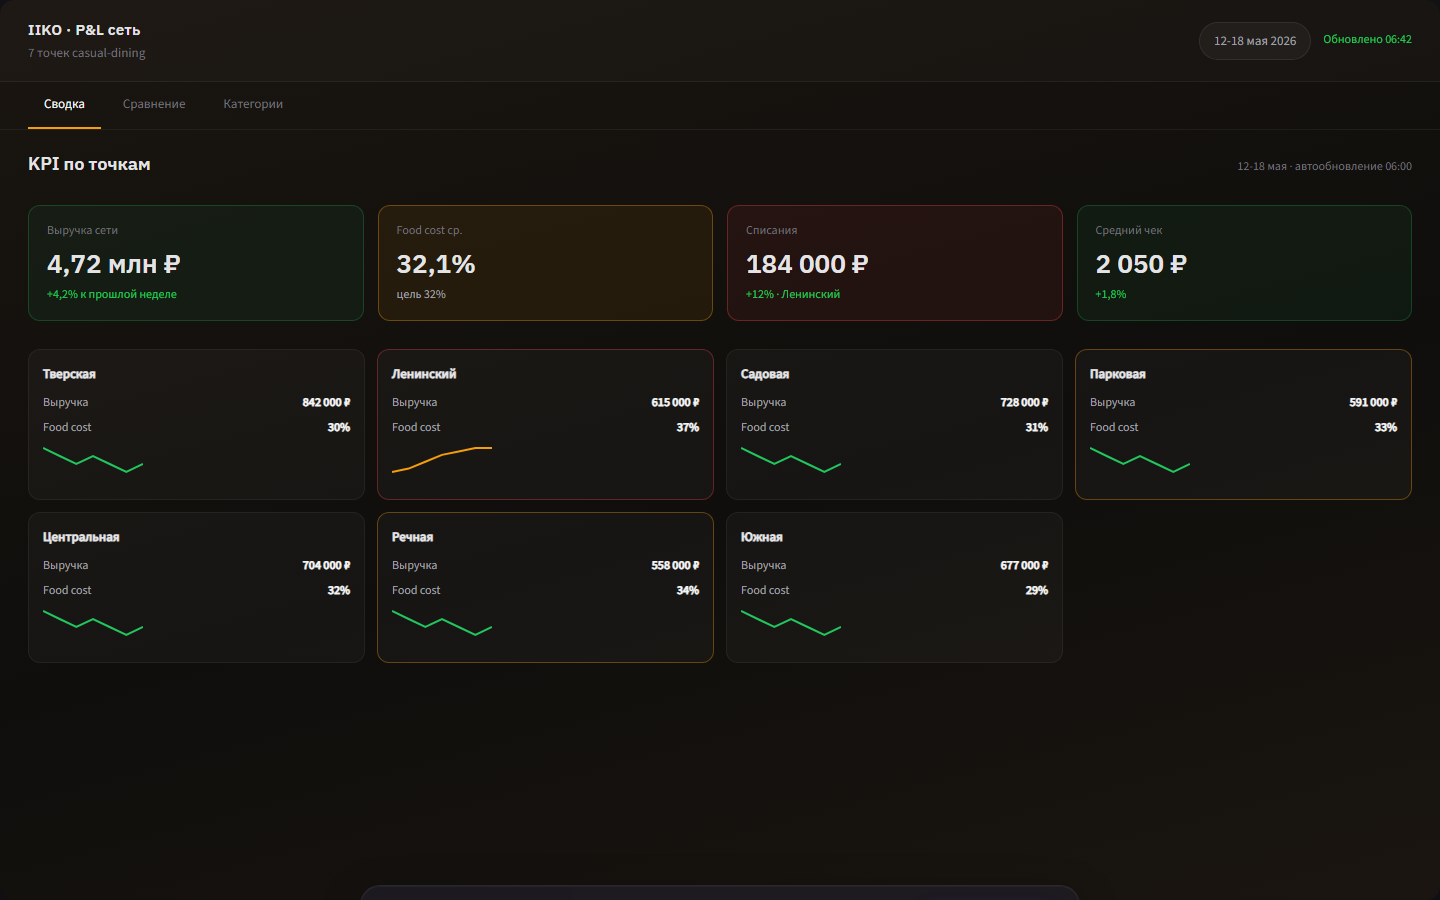Click the KPI по точкам heading

[x=89, y=164]
